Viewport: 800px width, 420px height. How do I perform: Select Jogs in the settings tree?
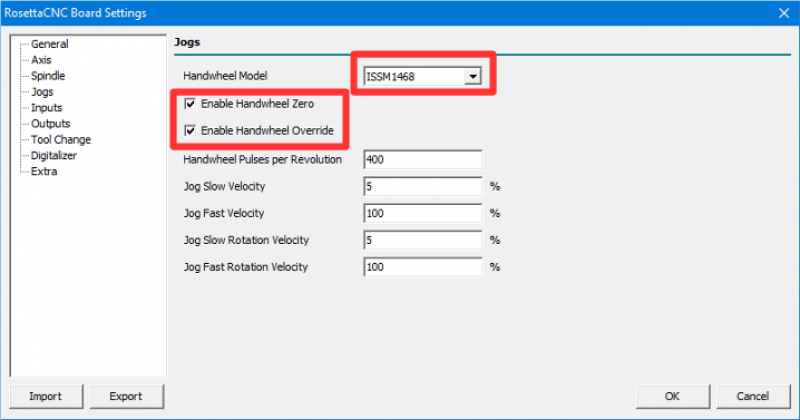42,92
